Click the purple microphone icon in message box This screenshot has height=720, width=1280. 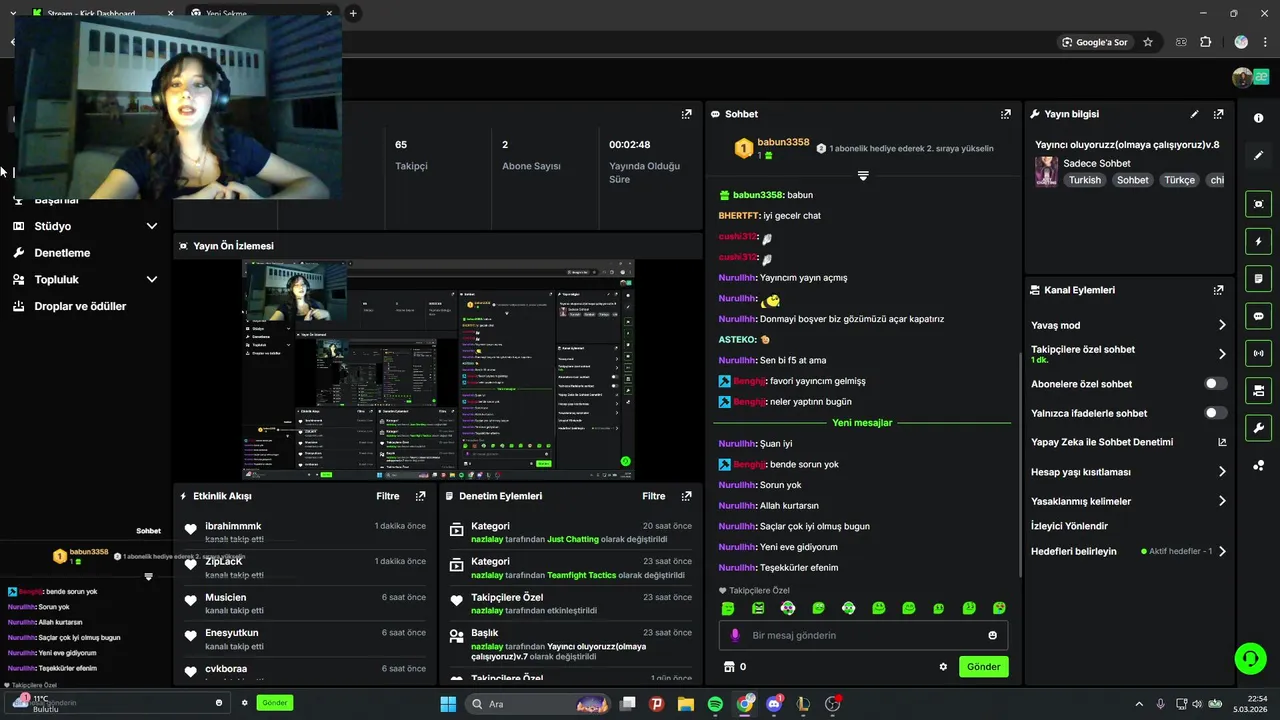735,635
